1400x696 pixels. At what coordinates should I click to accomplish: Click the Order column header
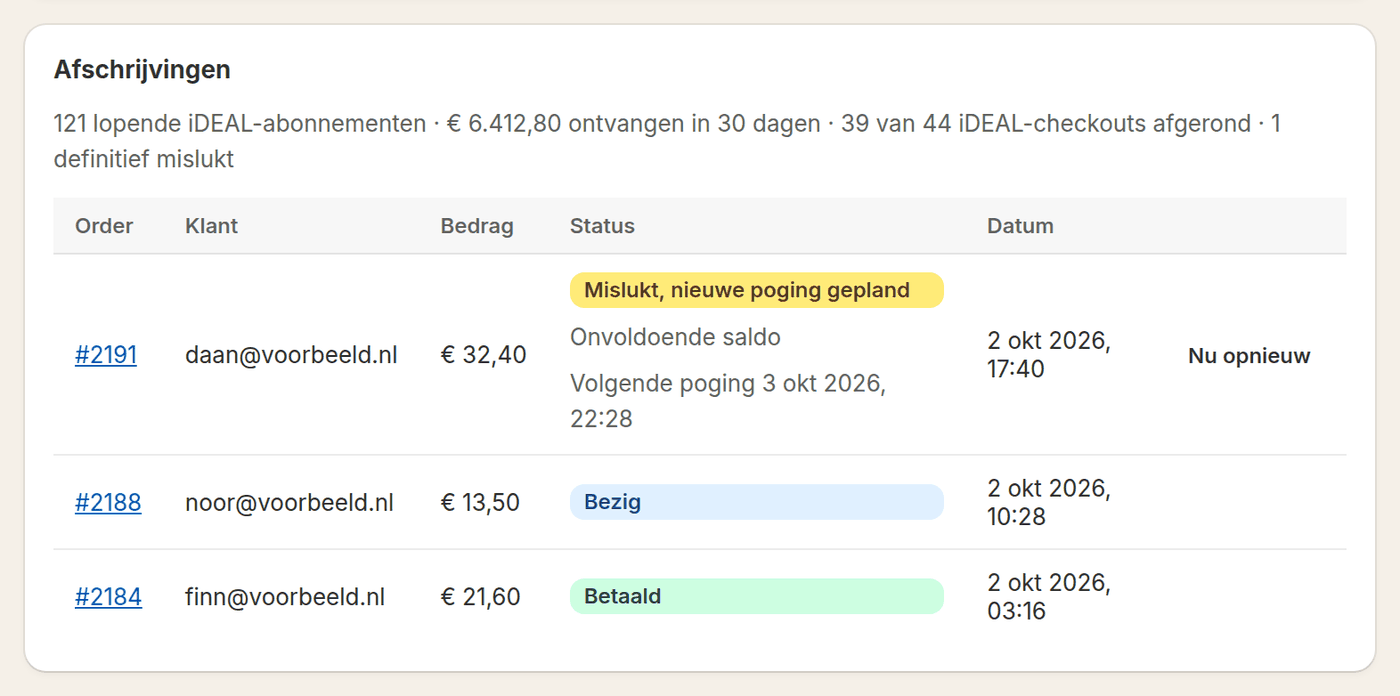coord(104,226)
